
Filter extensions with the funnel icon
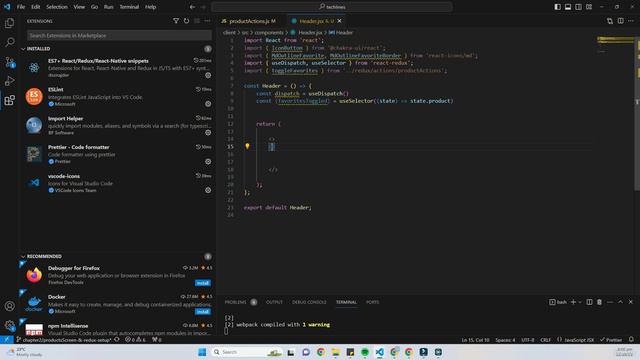coord(176,21)
